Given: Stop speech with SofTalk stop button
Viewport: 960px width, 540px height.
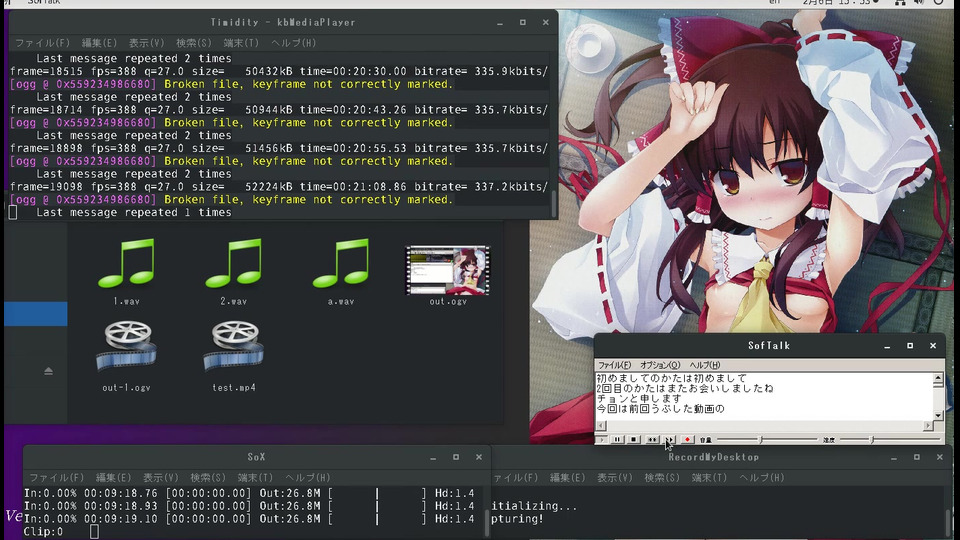Looking at the screenshot, I should point(634,440).
